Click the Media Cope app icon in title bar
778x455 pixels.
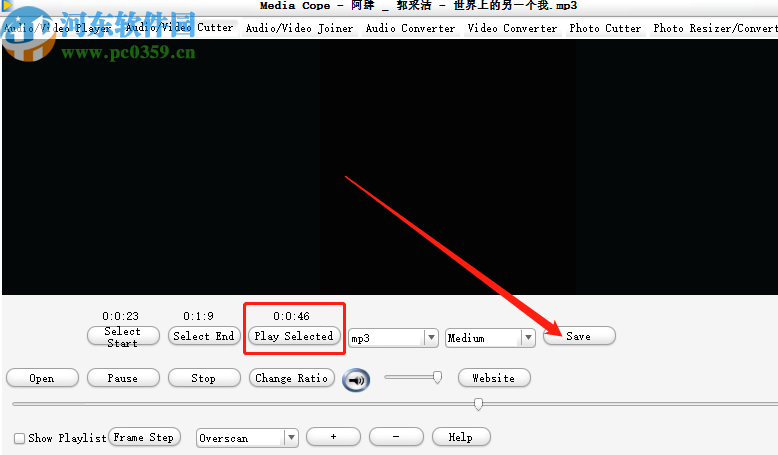6,5
